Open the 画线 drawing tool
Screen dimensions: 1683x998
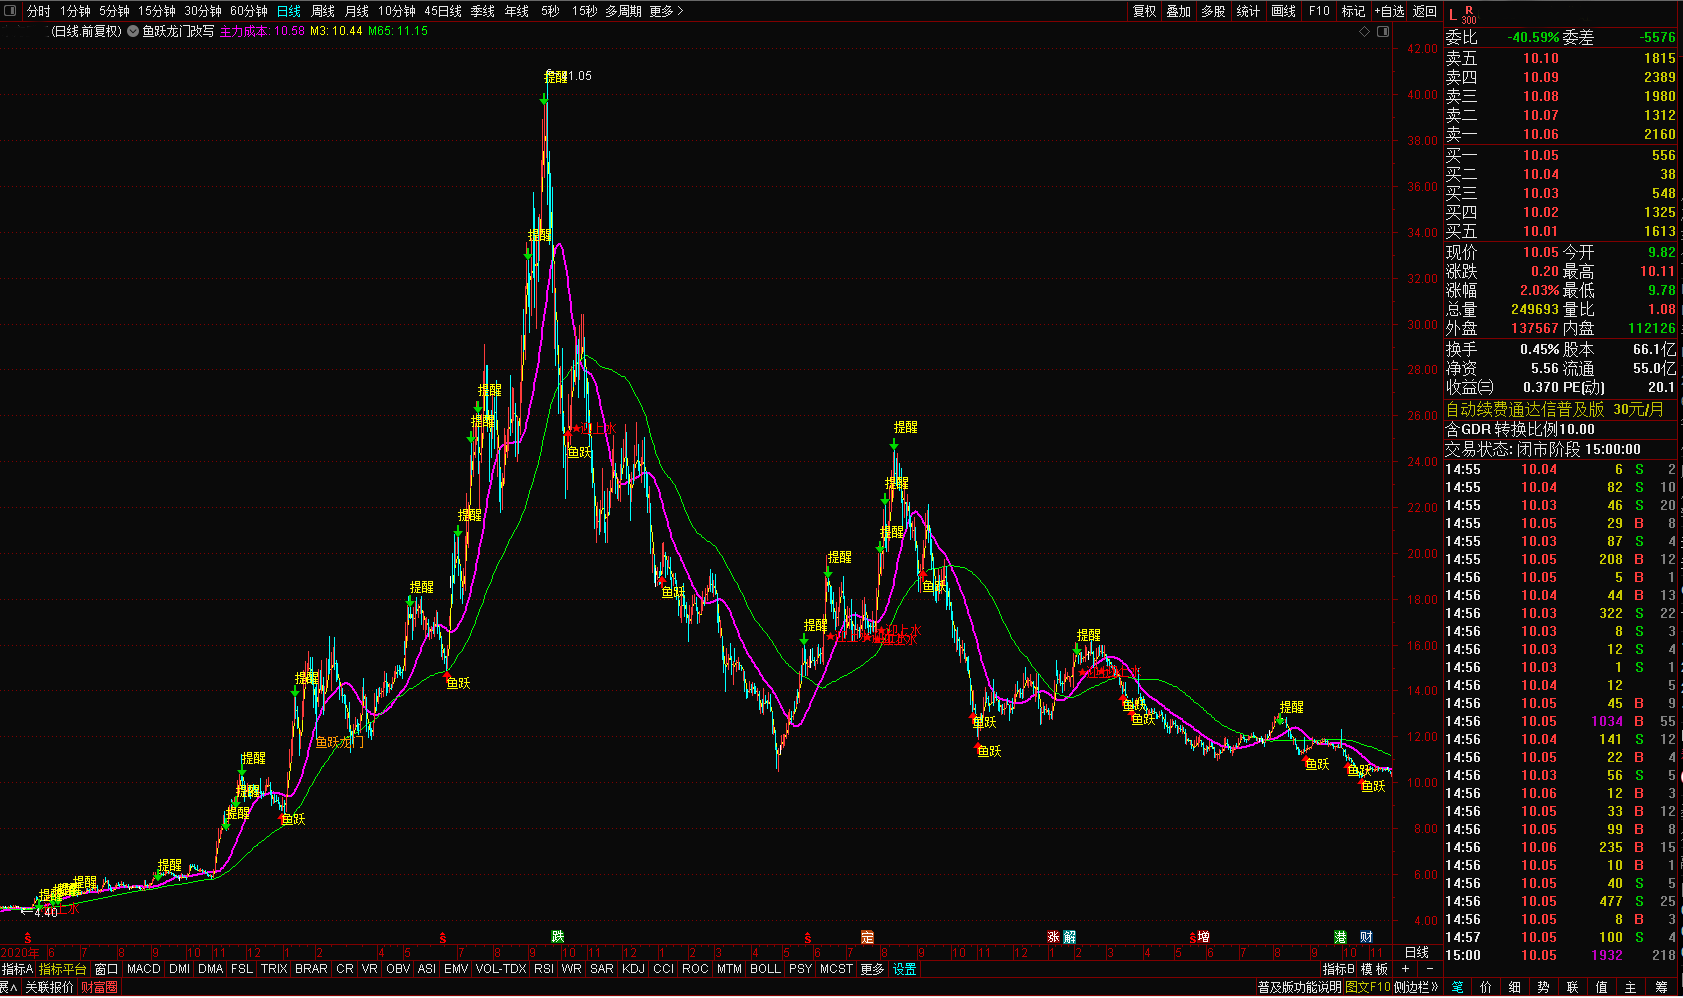1283,11
